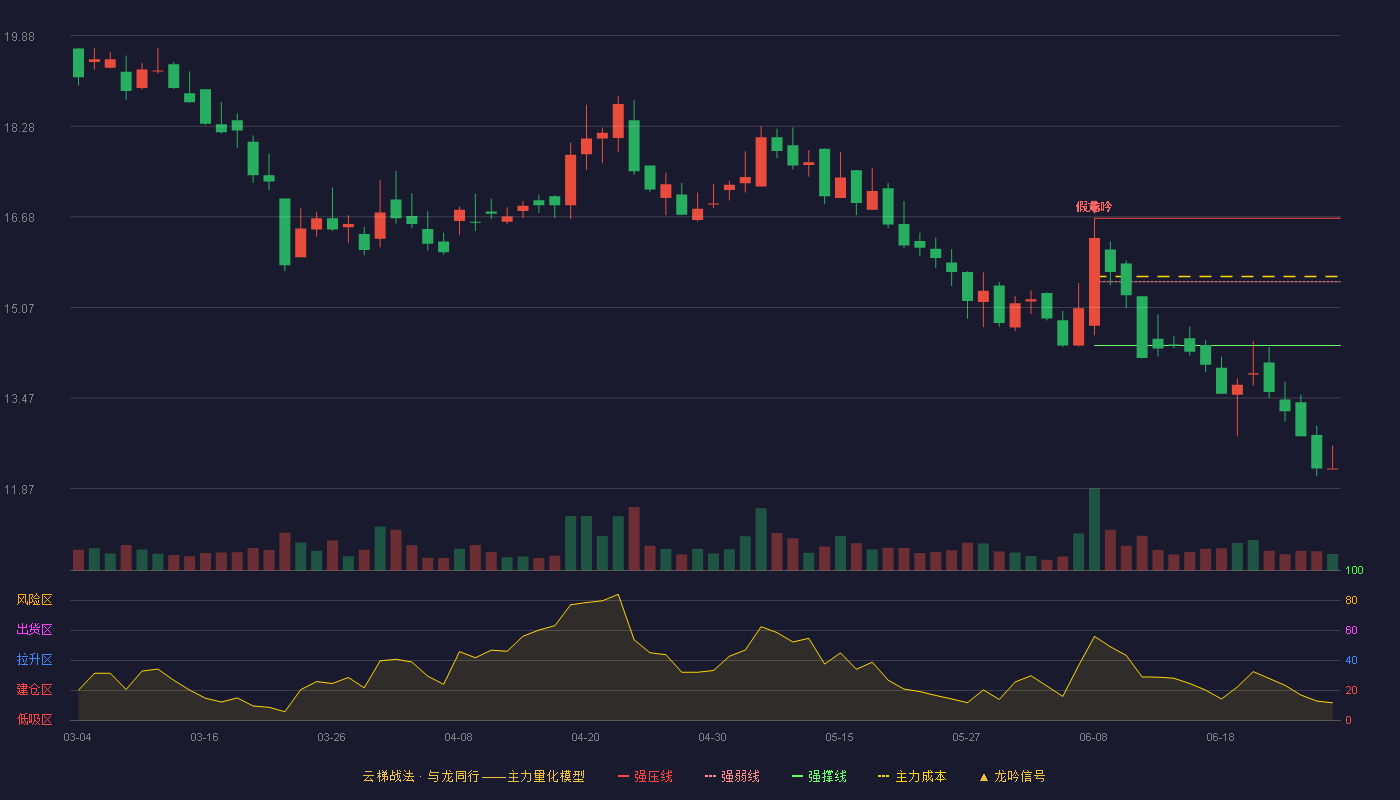Image resolution: width=1400 pixels, height=800 pixels.
Task: Click the 19.88 price axis label
Action: [x=19, y=37]
